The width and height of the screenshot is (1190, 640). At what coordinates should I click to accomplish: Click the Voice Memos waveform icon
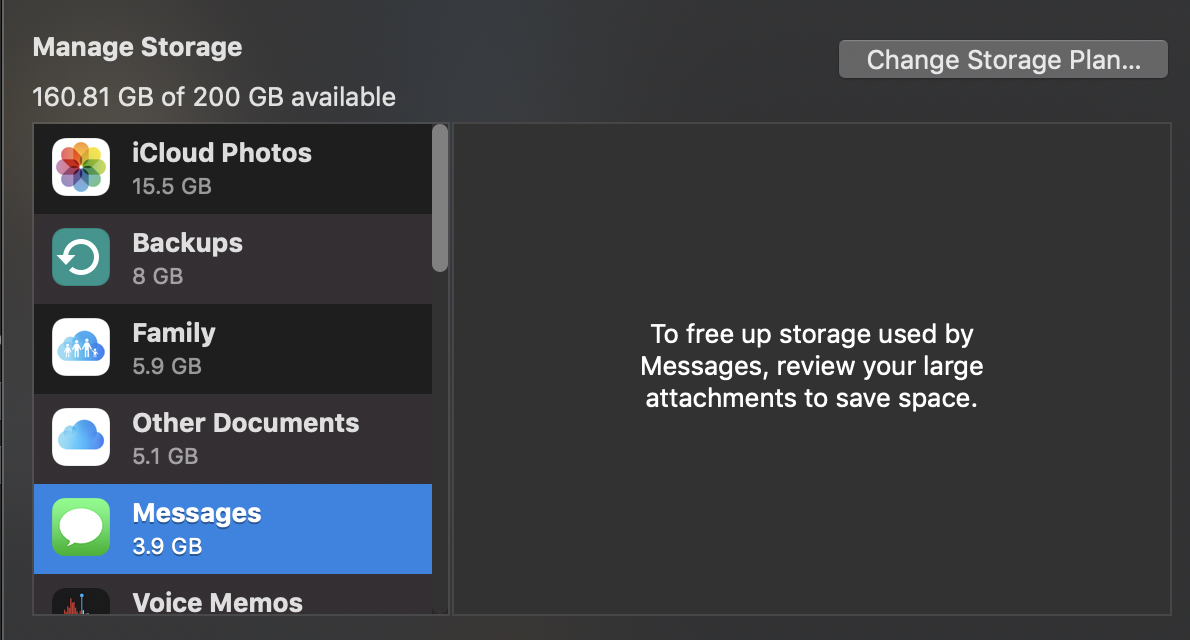(x=81, y=604)
